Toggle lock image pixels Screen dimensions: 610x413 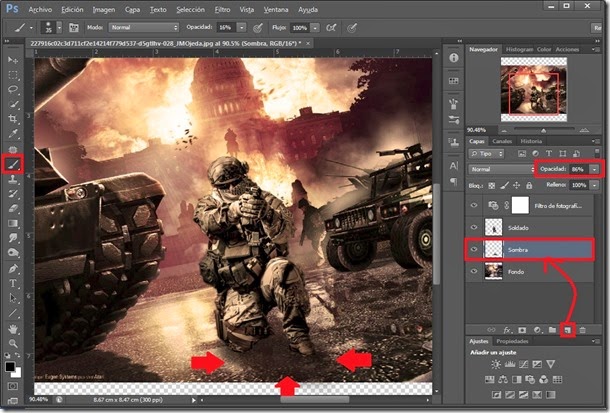(504, 186)
